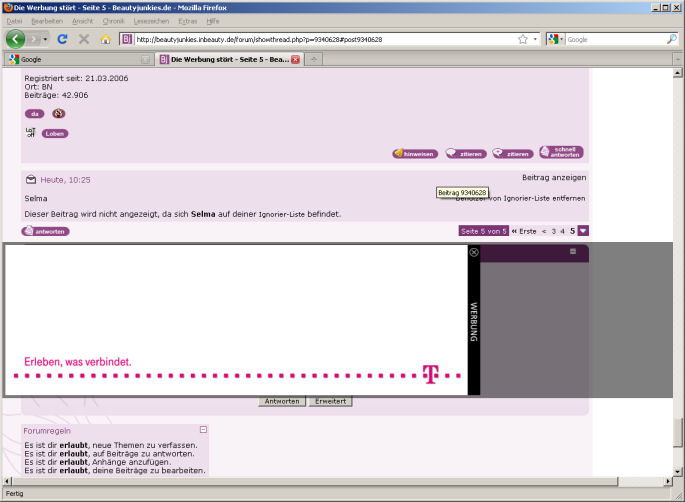Click the 'Loben' praise button

tap(55, 133)
